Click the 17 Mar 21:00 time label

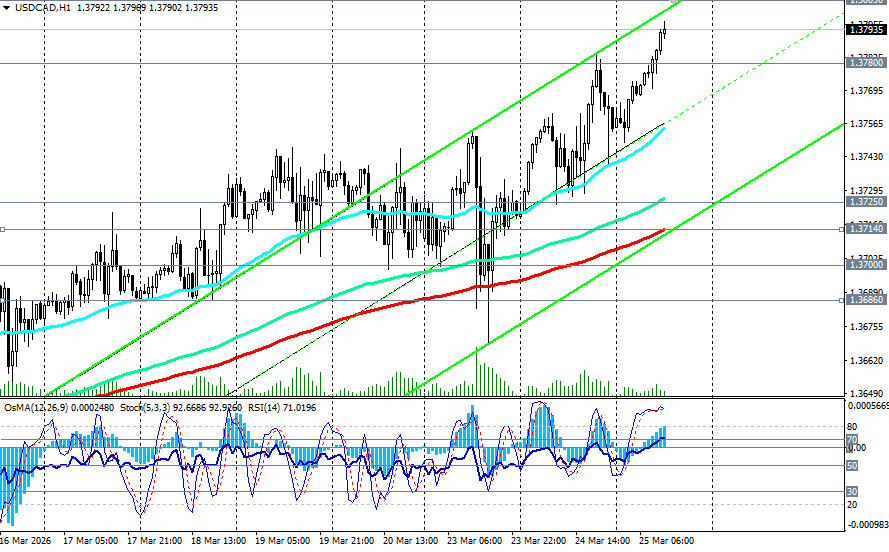(155, 541)
